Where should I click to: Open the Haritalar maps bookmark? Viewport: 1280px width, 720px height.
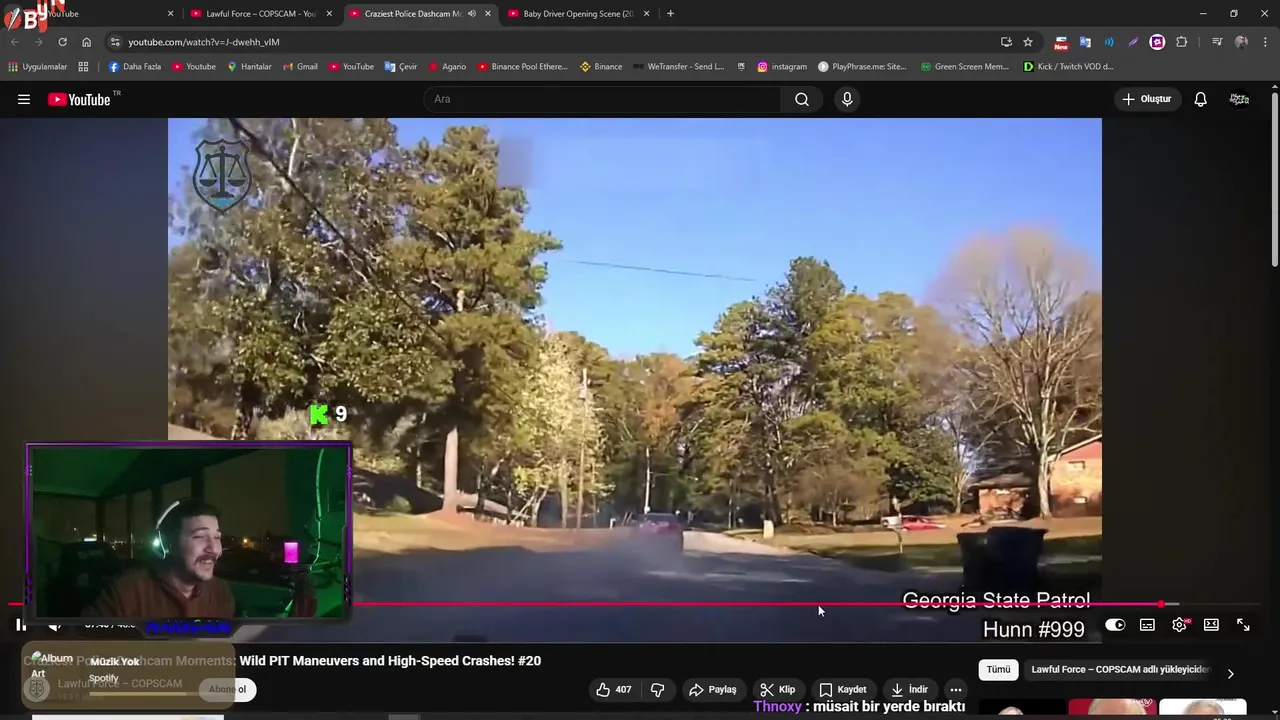(x=249, y=67)
